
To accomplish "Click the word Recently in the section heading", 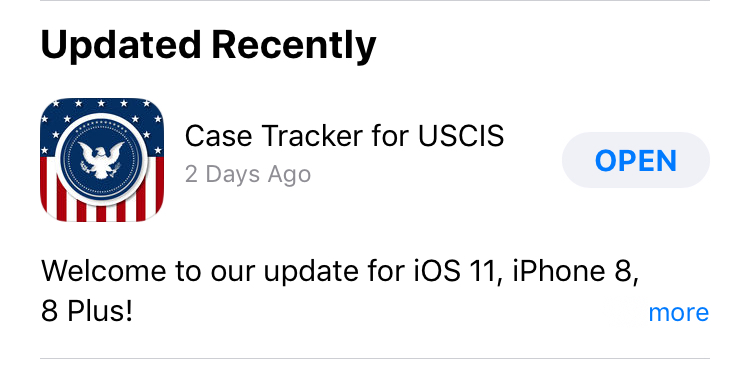I will (x=294, y=47).
